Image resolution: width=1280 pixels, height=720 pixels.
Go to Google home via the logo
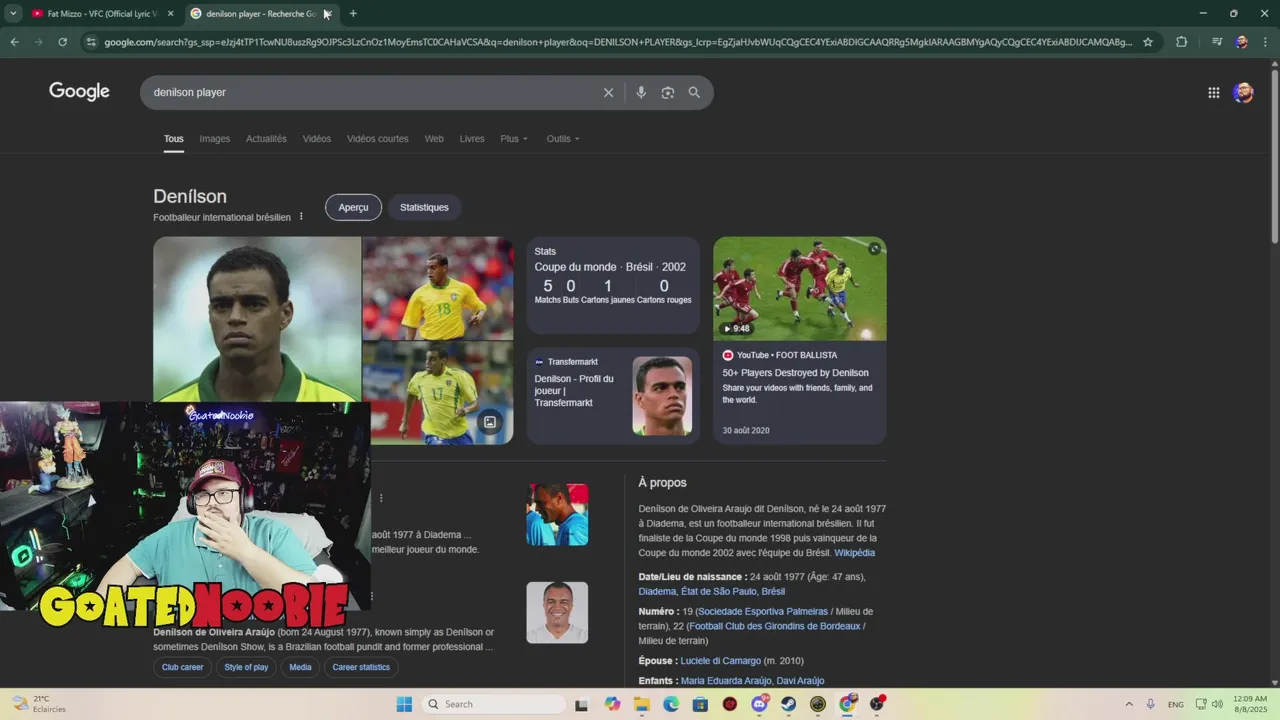pos(79,92)
